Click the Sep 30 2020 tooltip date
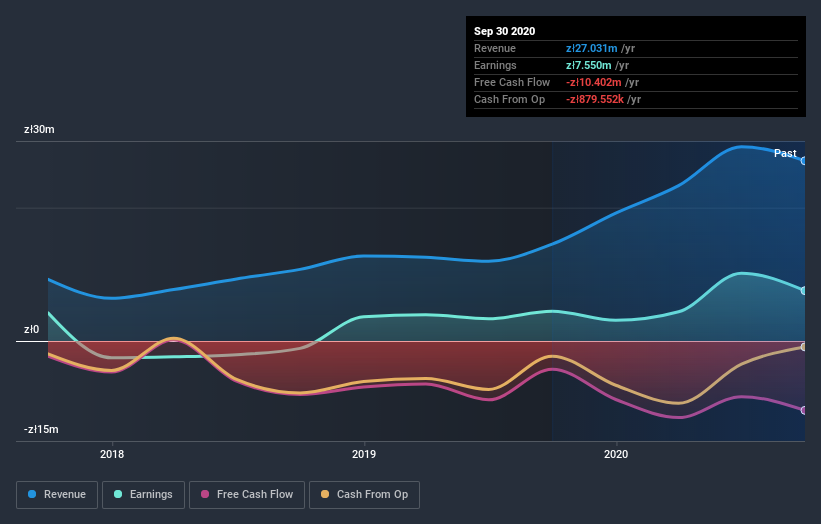821x524 pixels. click(505, 31)
